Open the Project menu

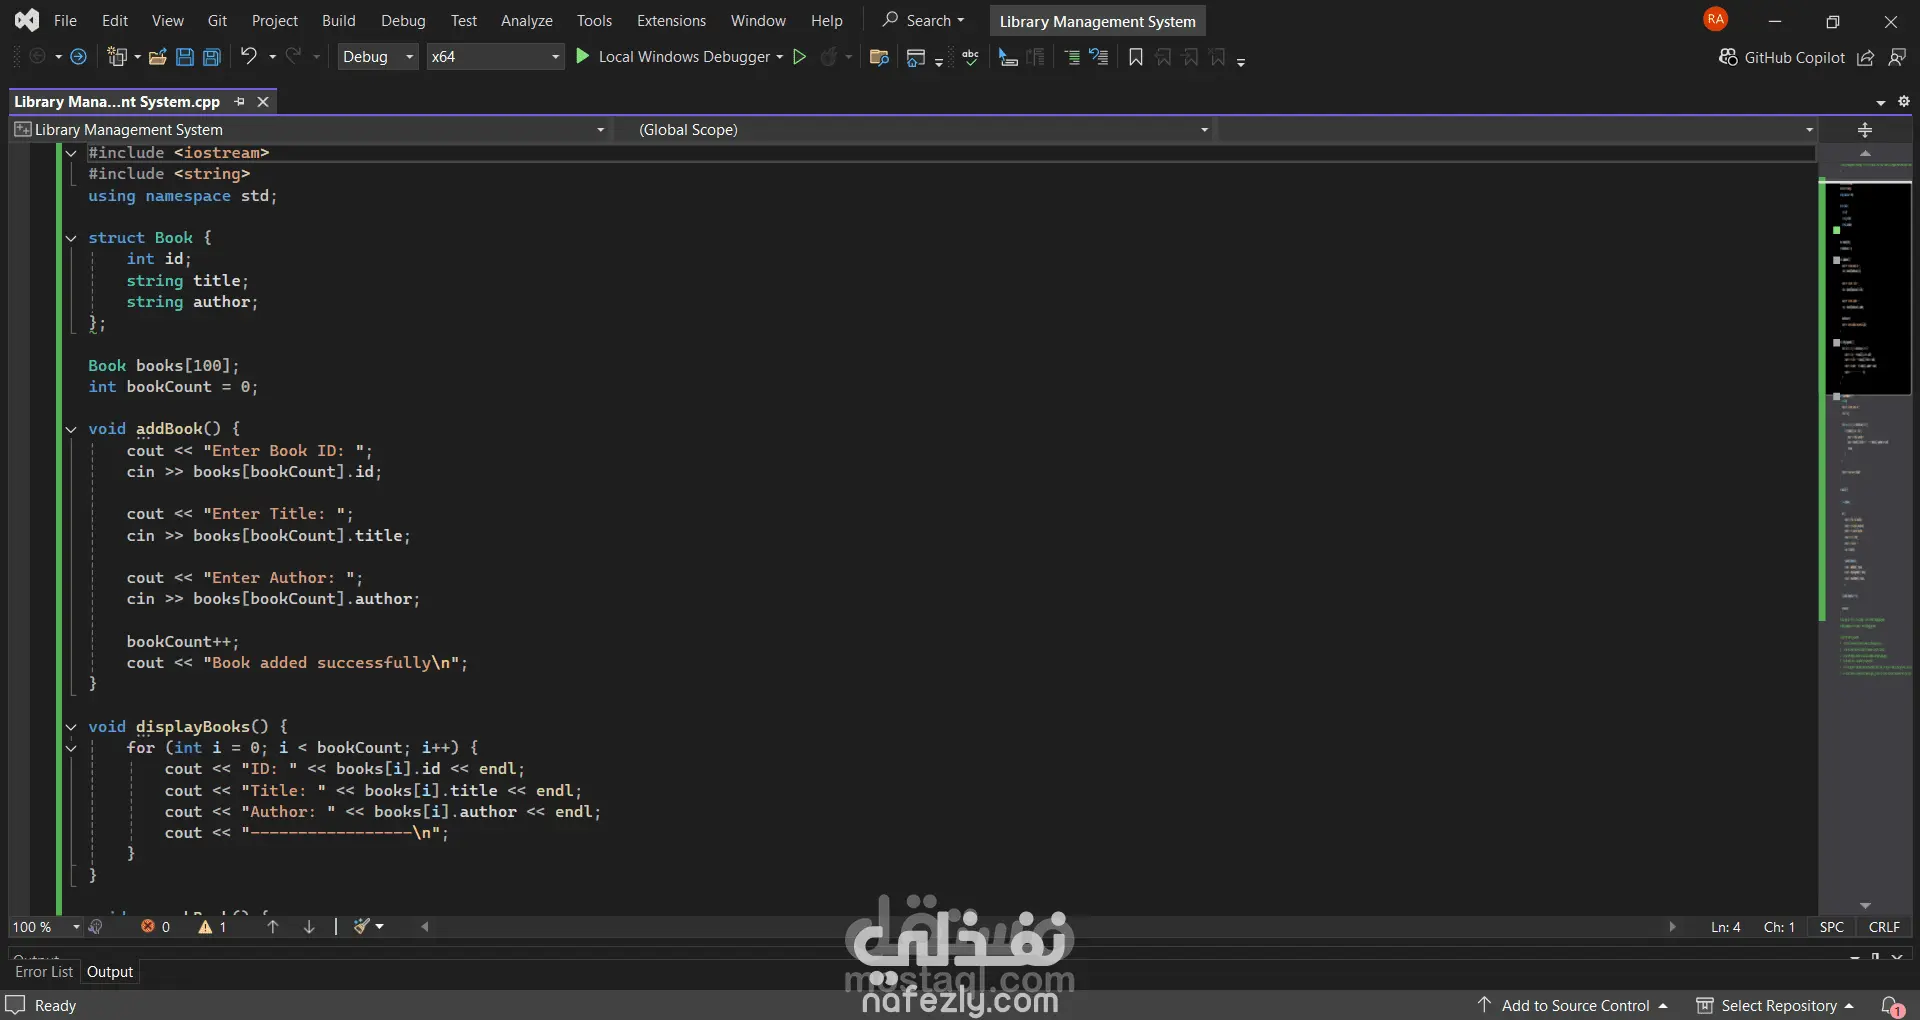[274, 21]
